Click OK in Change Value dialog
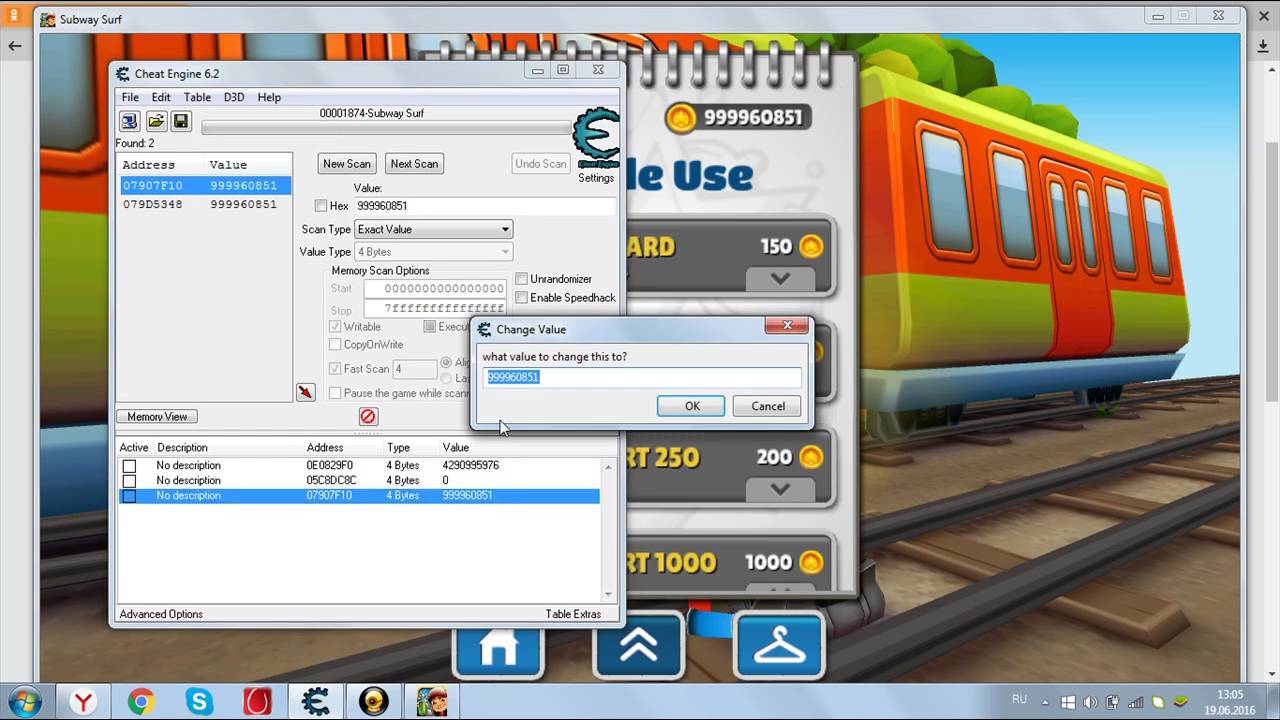 (x=692, y=406)
